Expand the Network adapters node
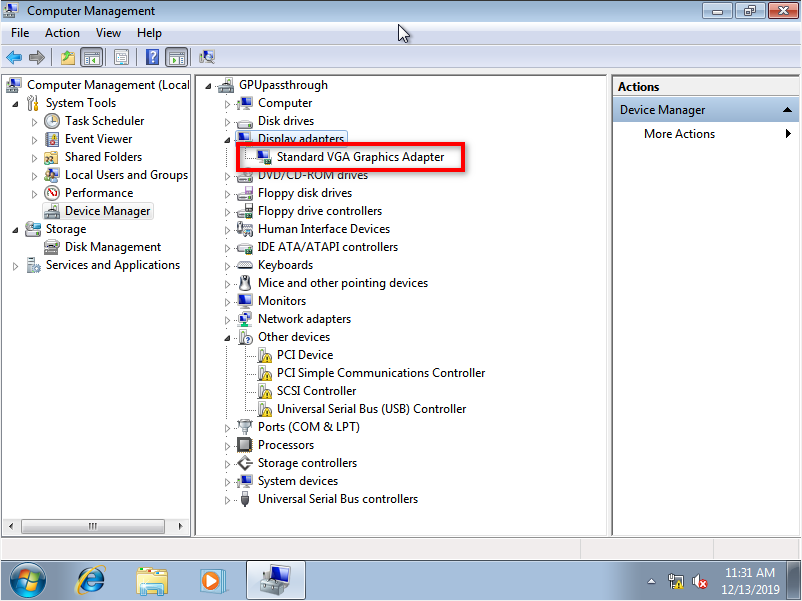The image size is (802, 601). coord(228,319)
